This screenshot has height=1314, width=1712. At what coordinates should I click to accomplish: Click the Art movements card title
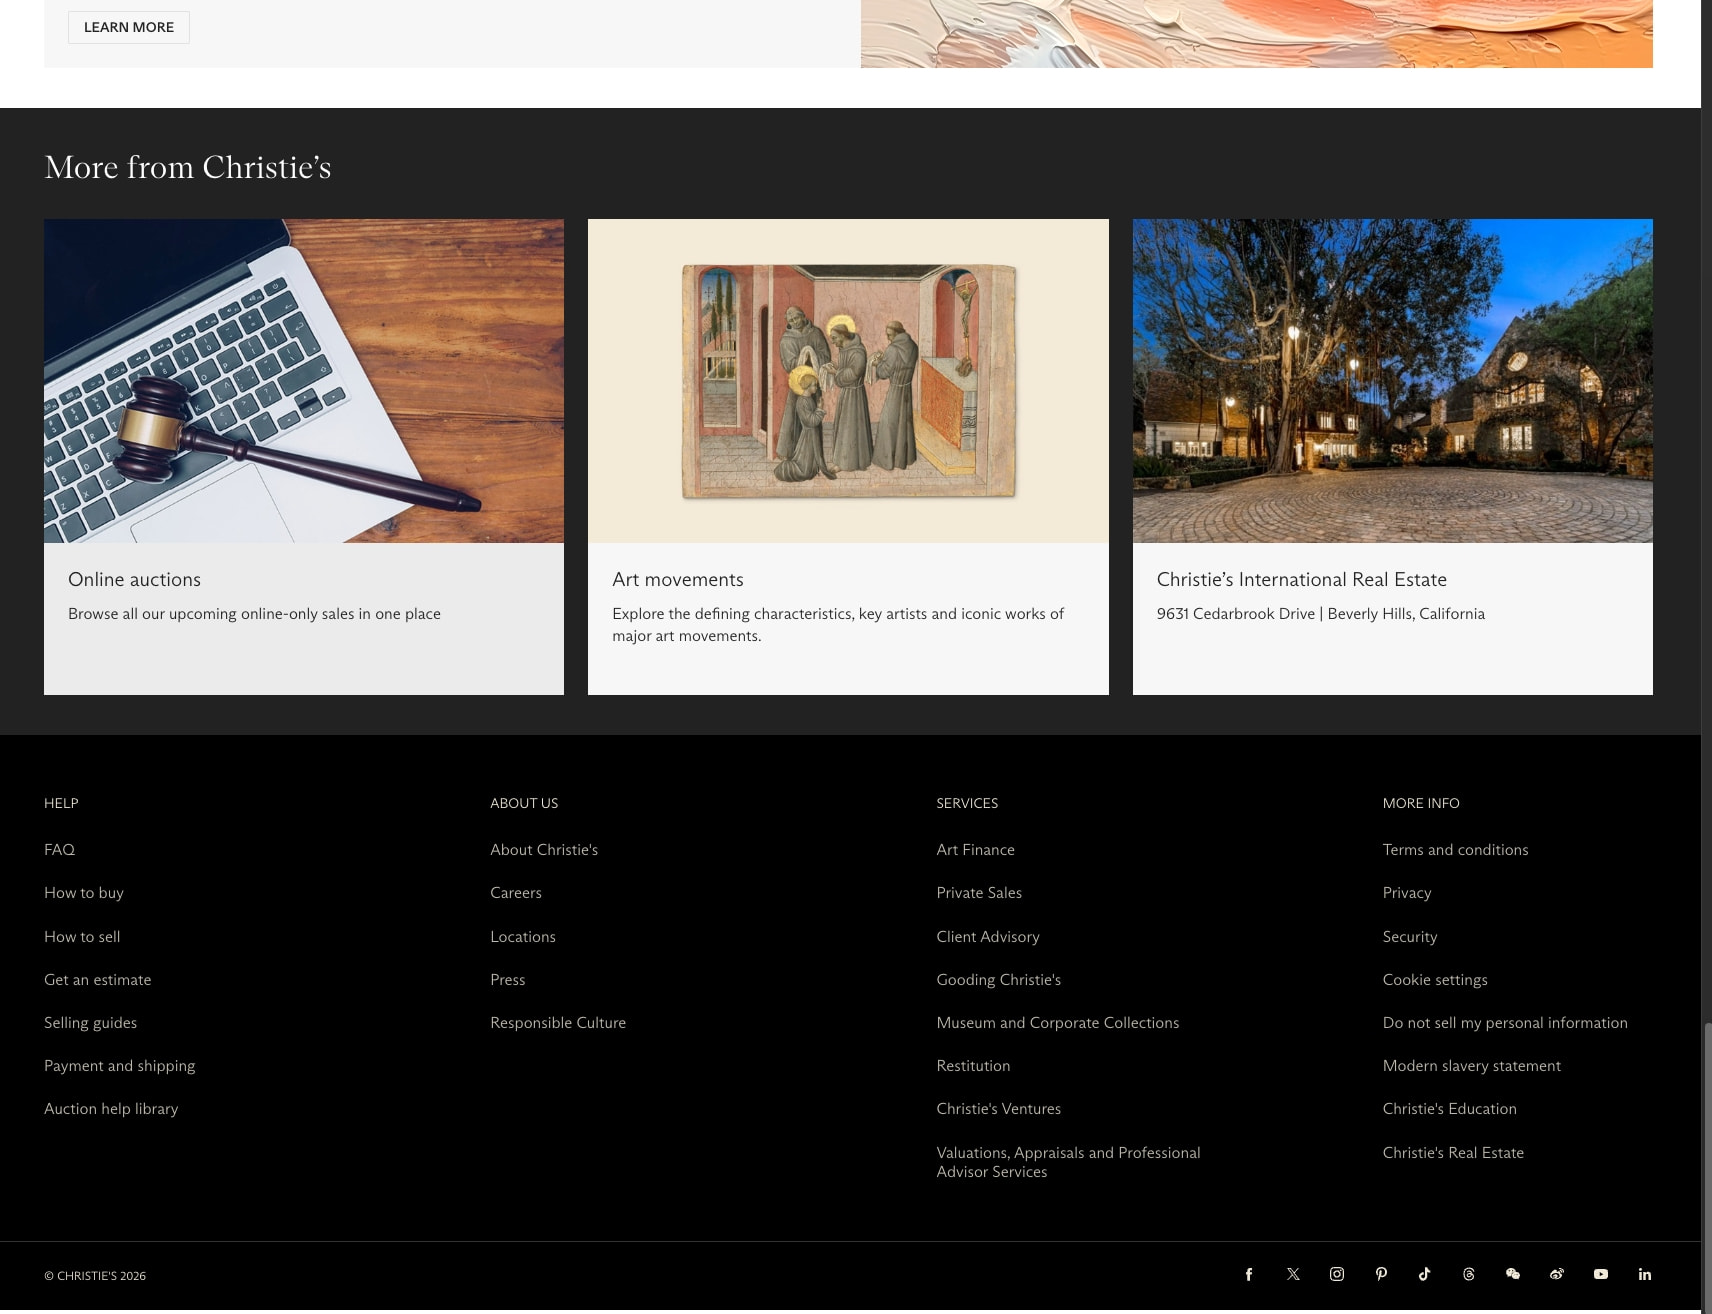678,579
